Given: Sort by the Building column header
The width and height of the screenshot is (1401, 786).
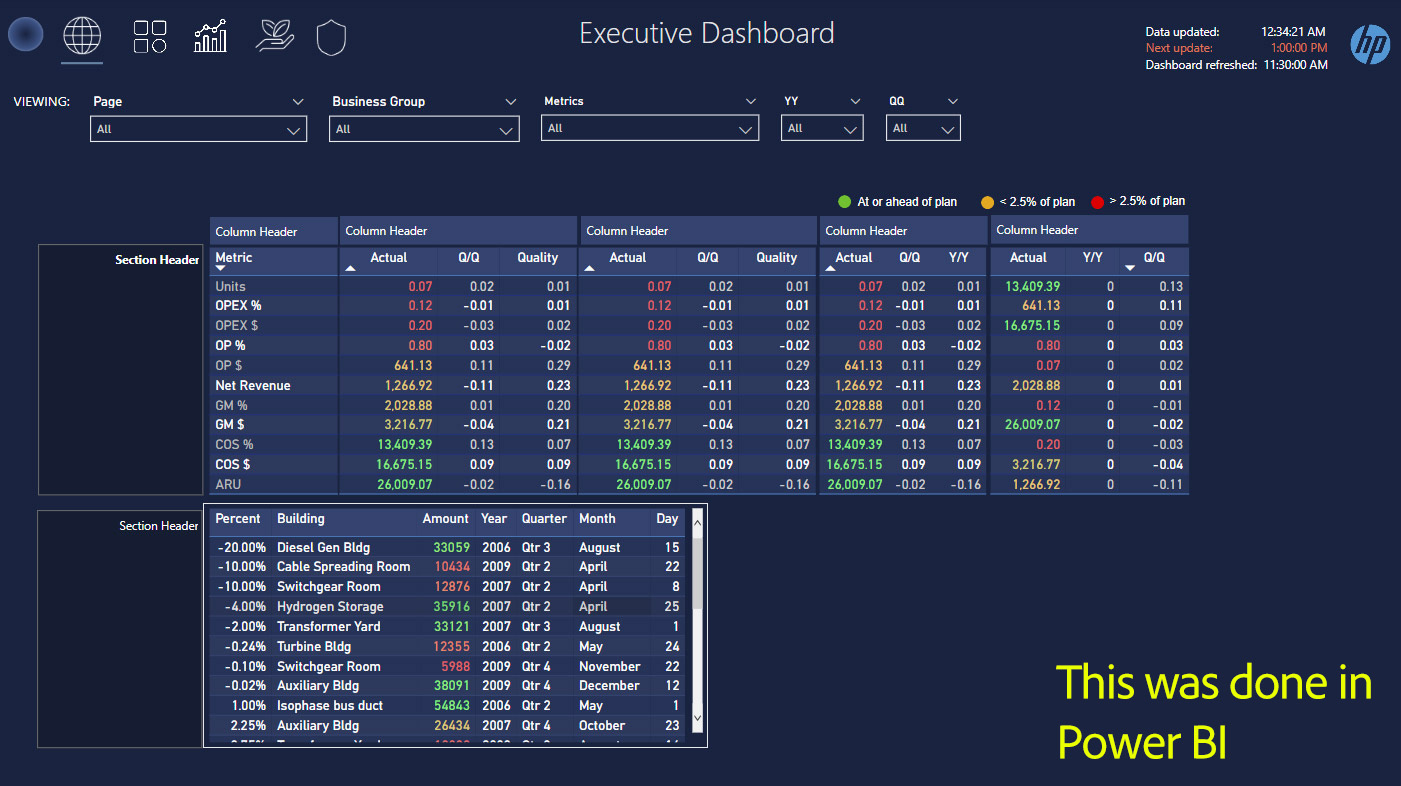Looking at the screenshot, I should pos(301,519).
